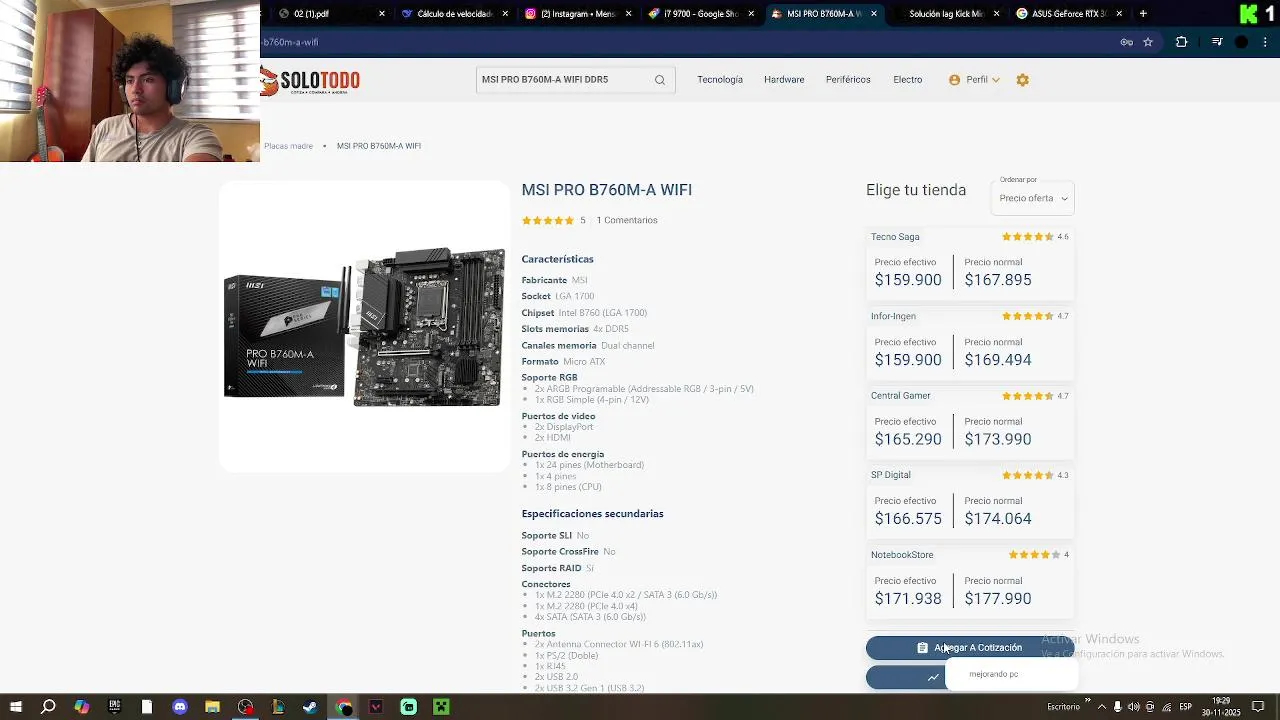Open the Hardware menu
The image size is (1280, 720).
click(x=784, y=80)
